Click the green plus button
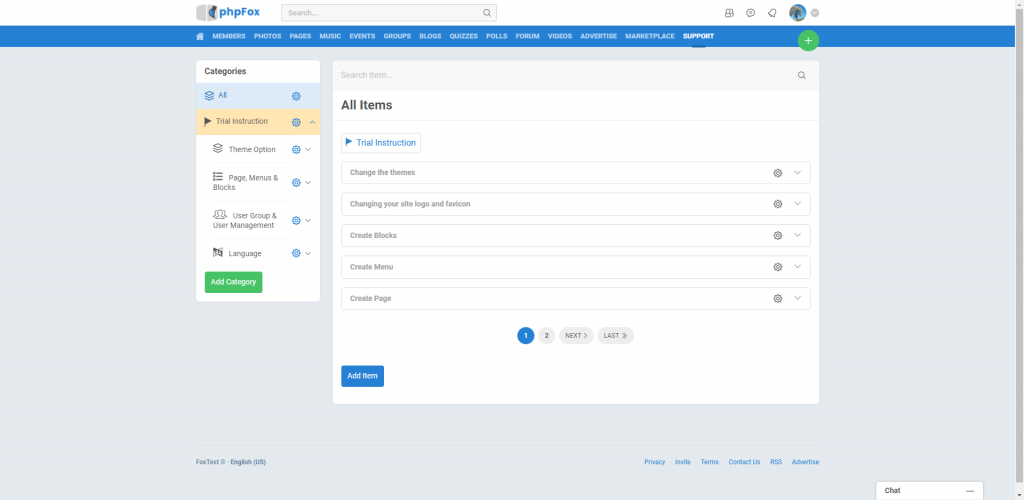This screenshot has height=500, width=1024. coord(808,40)
